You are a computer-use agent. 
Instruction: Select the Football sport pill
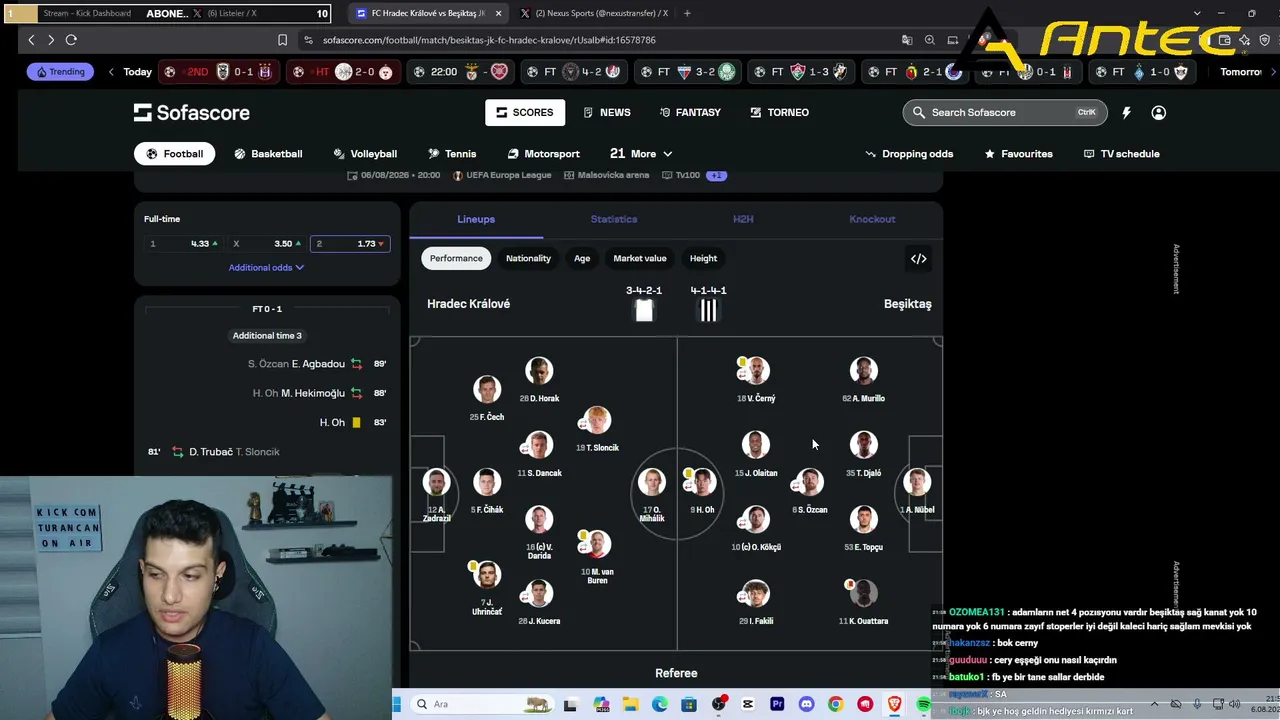(175, 154)
